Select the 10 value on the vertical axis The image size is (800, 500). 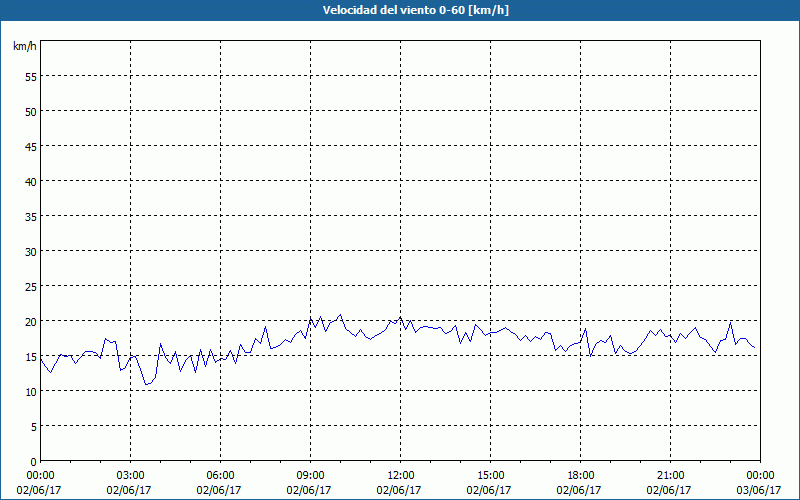31,391
